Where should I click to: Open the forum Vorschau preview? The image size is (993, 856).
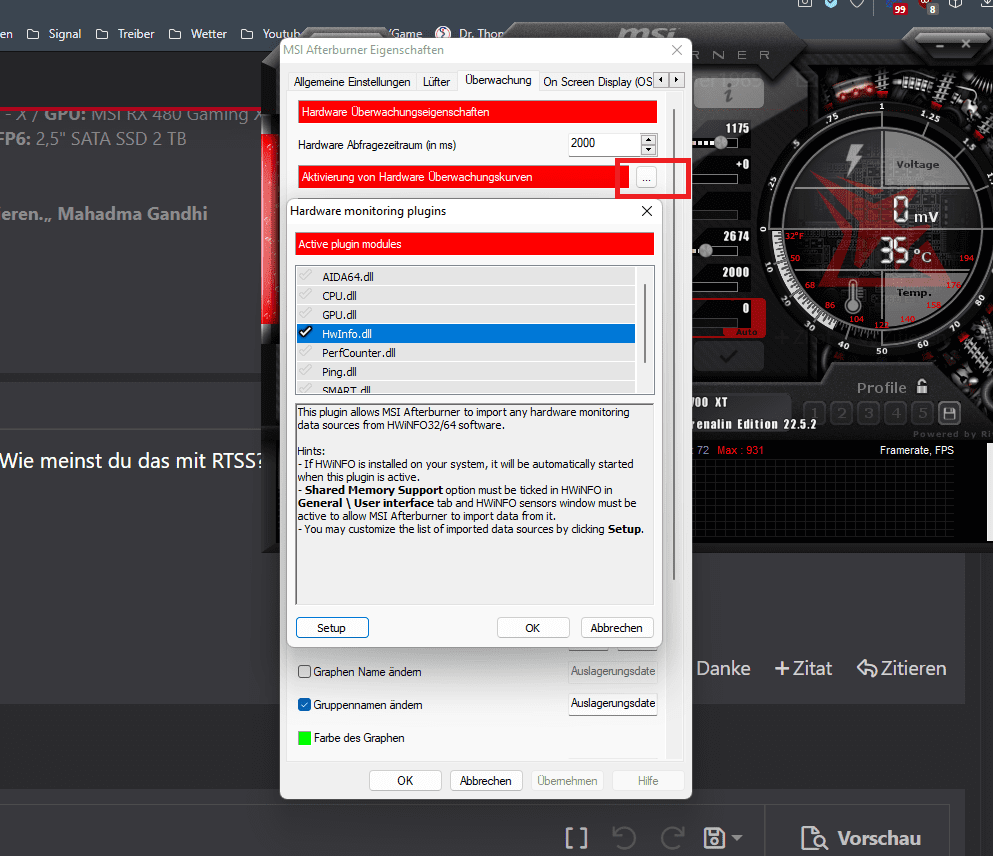859,838
